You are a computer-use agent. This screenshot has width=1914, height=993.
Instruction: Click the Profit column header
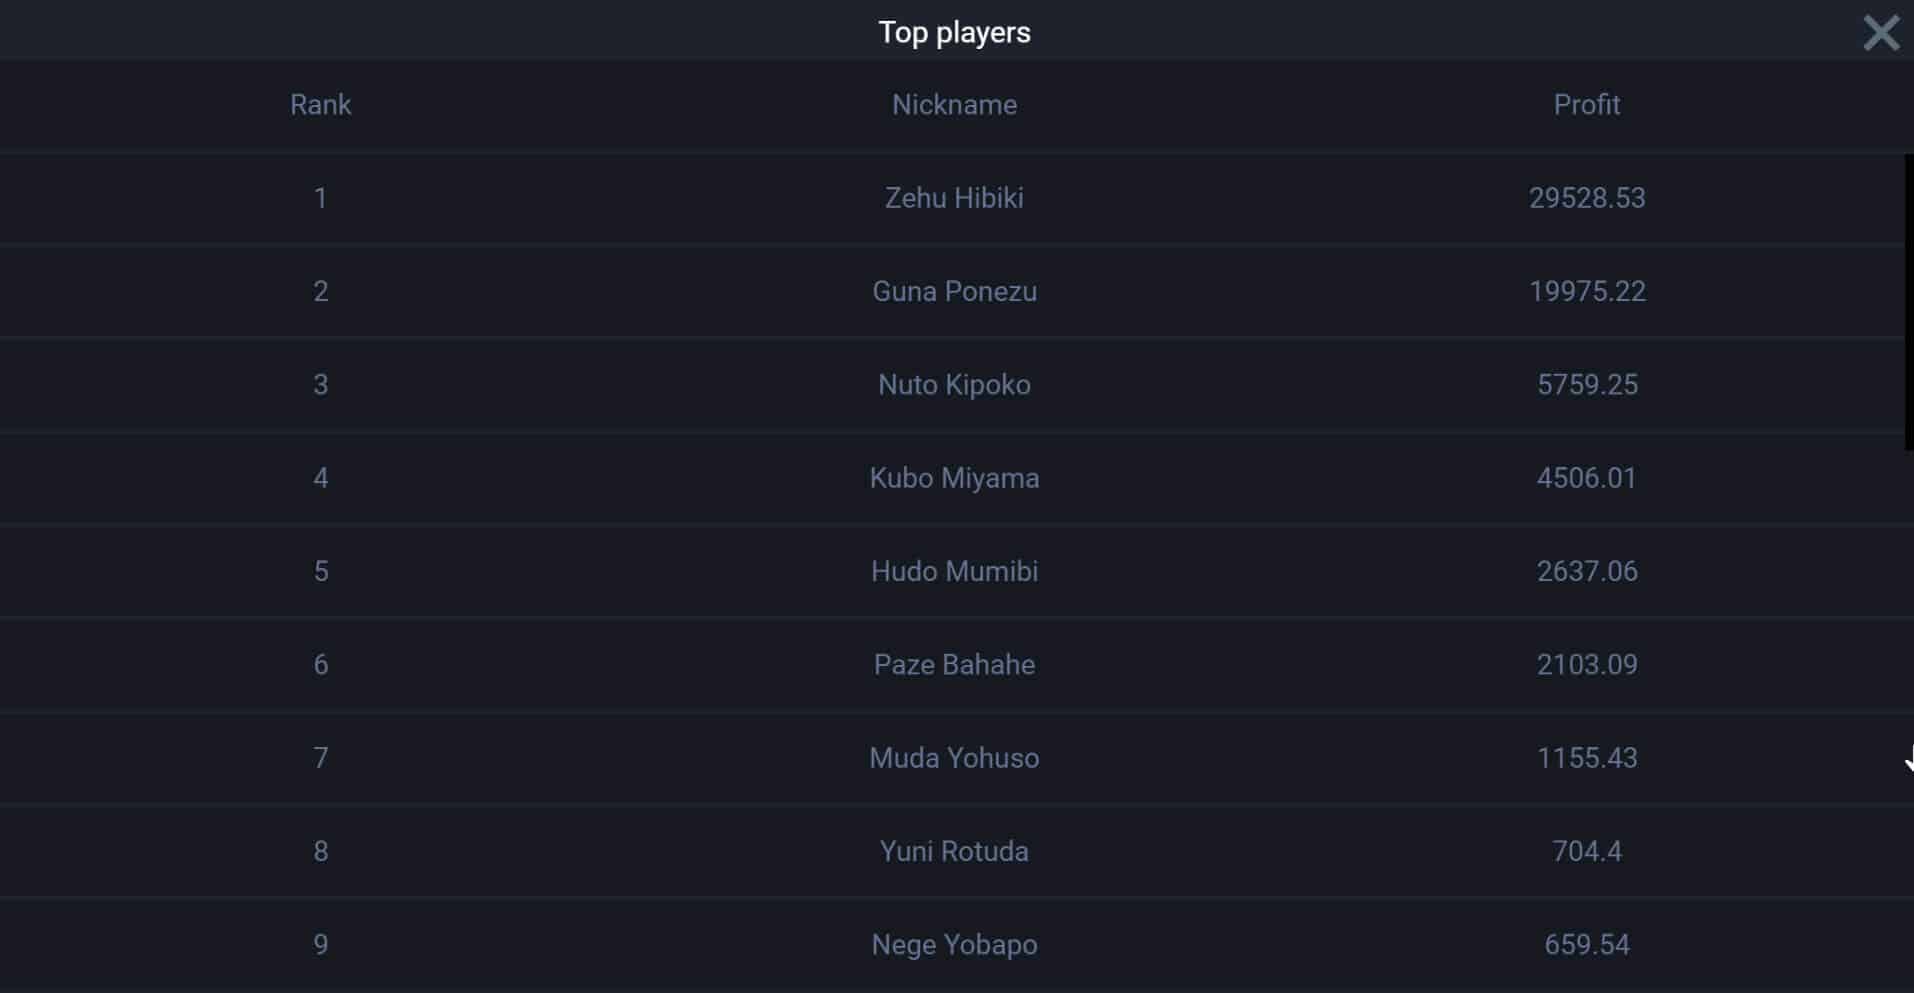pos(1586,105)
